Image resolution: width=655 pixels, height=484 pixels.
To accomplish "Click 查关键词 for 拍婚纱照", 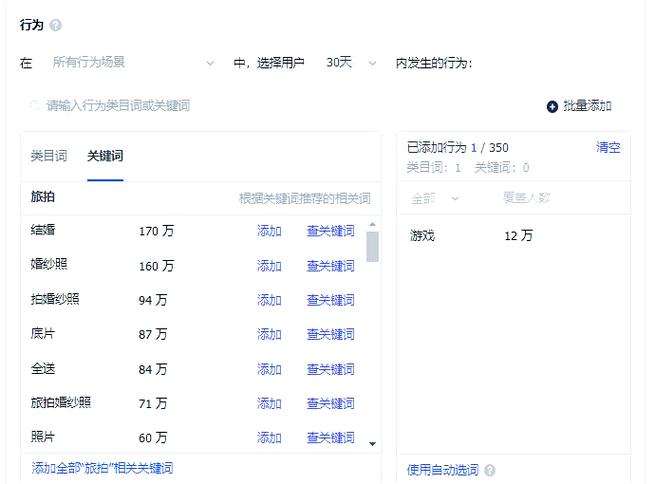I will coord(330,300).
